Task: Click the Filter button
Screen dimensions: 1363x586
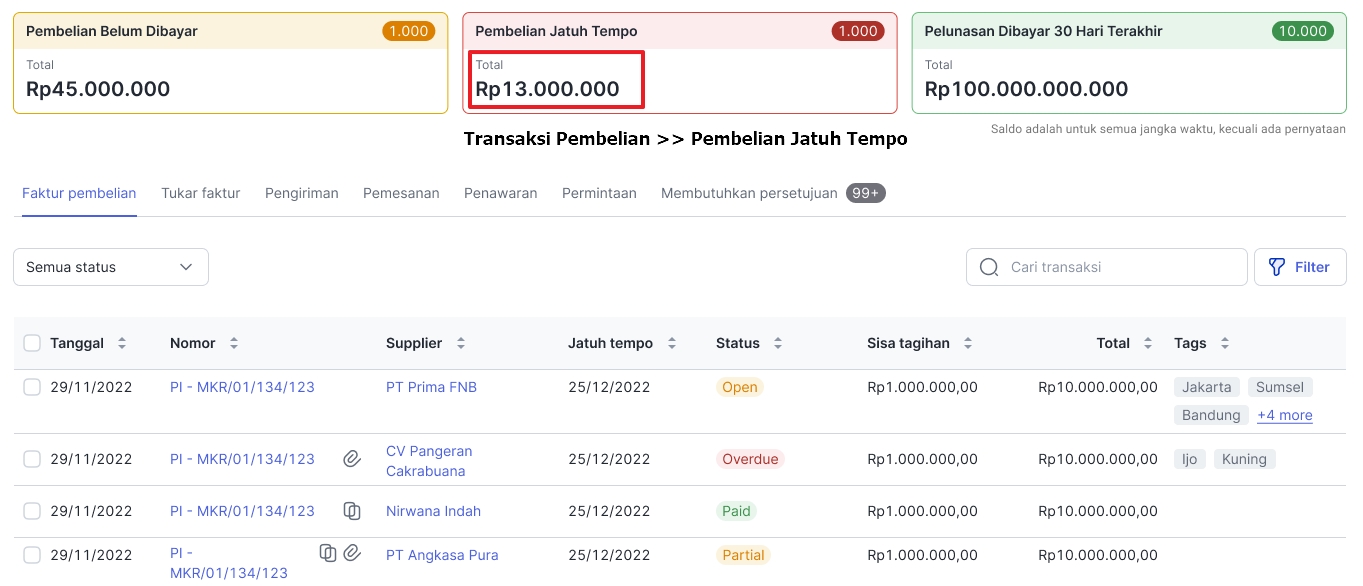Action: point(1299,267)
